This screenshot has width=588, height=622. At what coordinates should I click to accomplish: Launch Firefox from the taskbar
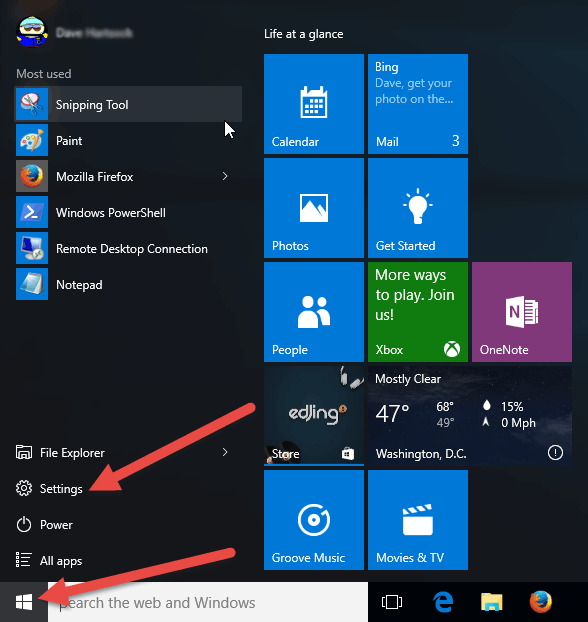(x=540, y=602)
